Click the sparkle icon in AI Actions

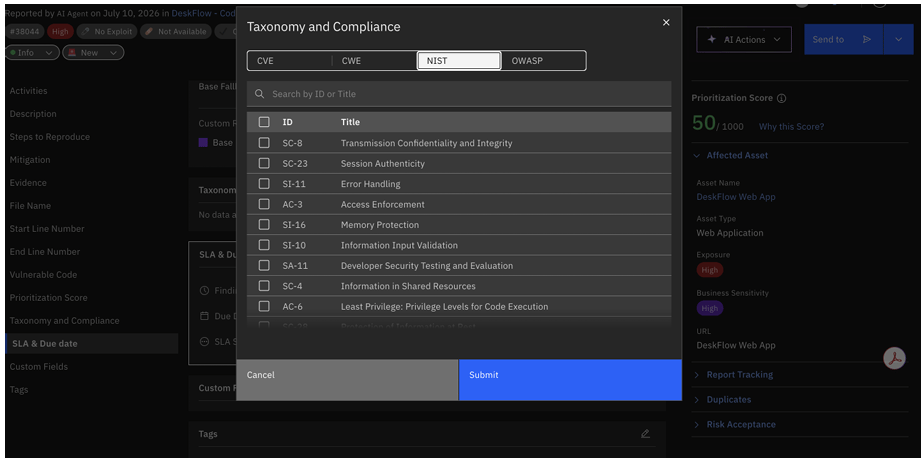(x=711, y=39)
